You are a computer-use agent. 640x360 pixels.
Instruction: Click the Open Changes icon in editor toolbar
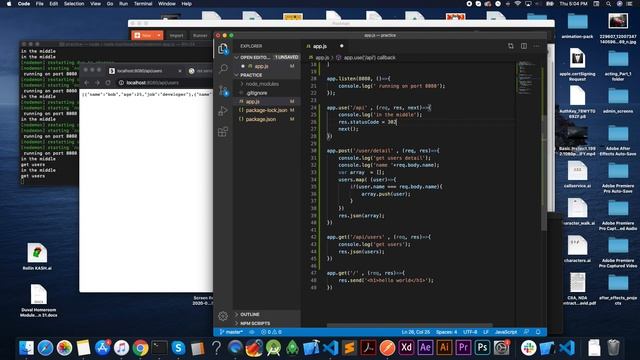coord(511,46)
